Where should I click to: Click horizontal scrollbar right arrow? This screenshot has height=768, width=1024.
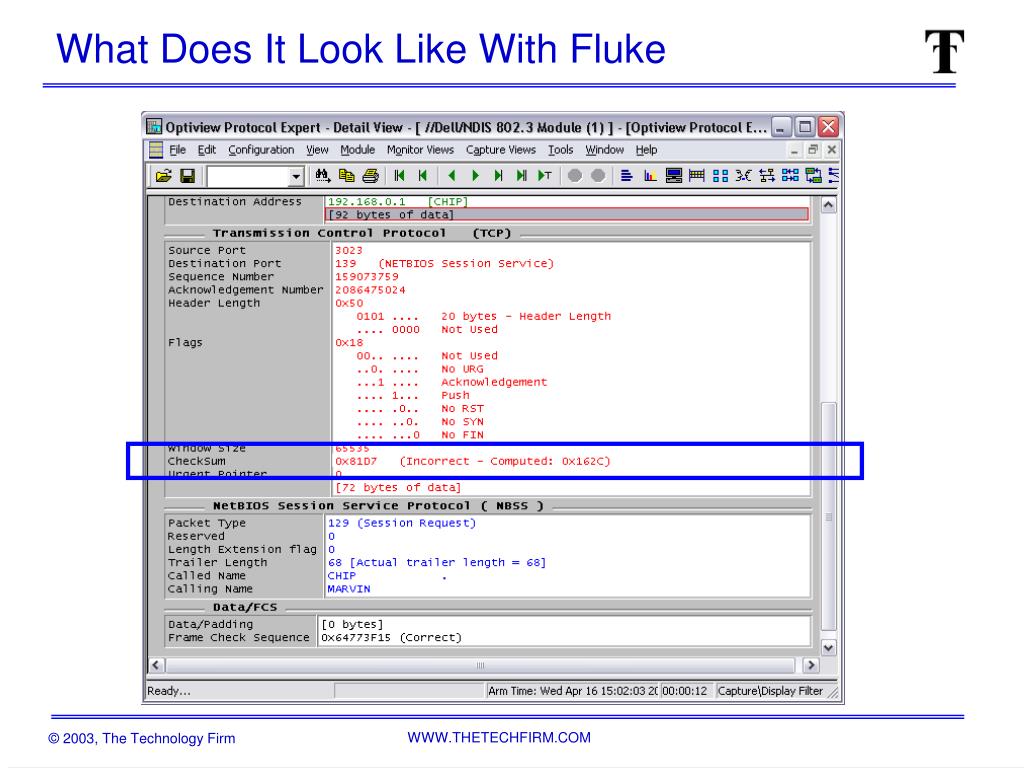810,665
